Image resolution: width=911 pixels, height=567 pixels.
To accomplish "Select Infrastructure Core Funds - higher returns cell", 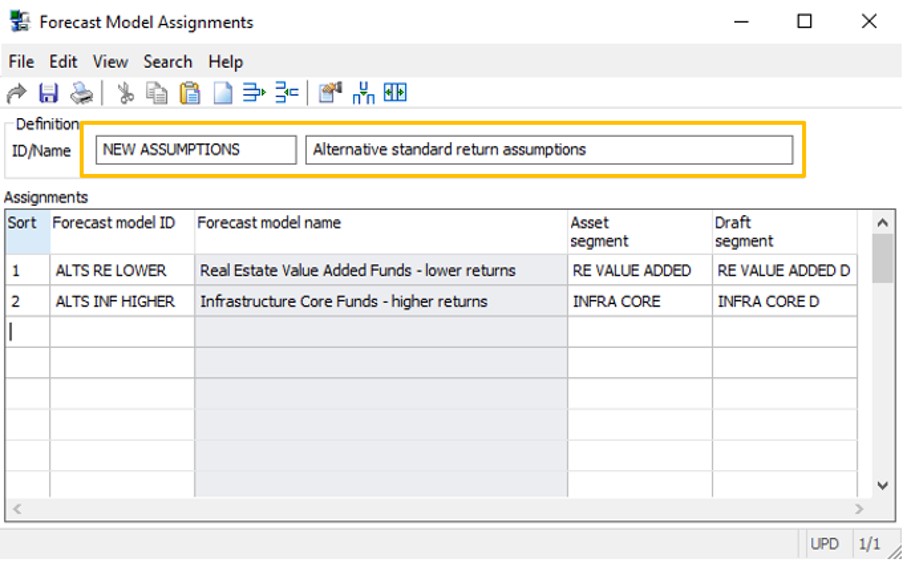I will 381,301.
